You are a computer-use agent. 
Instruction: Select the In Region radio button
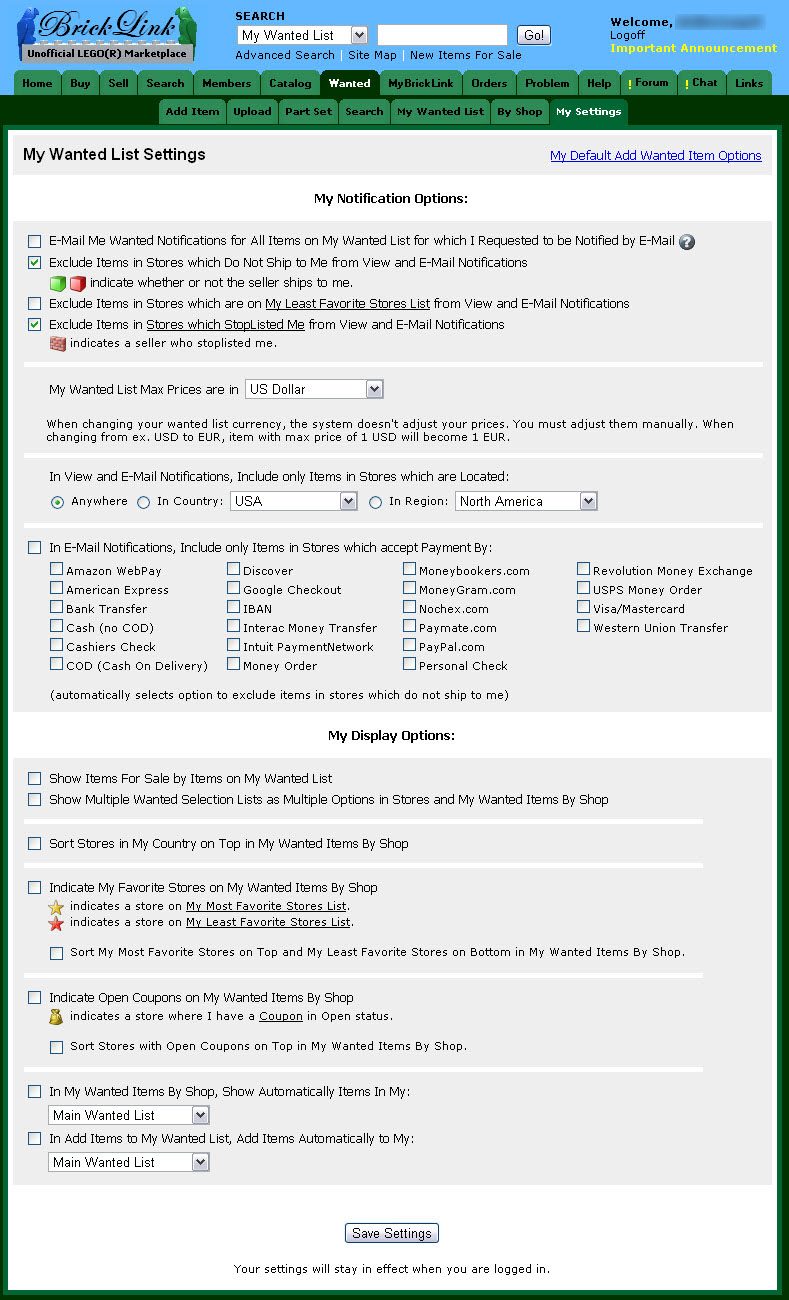376,502
